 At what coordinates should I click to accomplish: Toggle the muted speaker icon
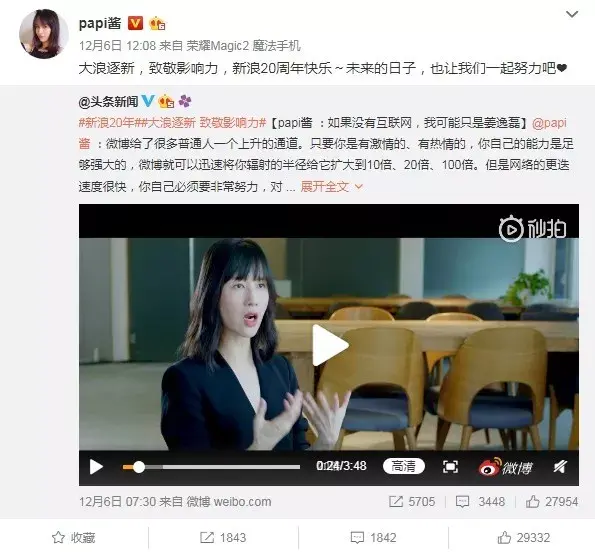tap(560, 467)
